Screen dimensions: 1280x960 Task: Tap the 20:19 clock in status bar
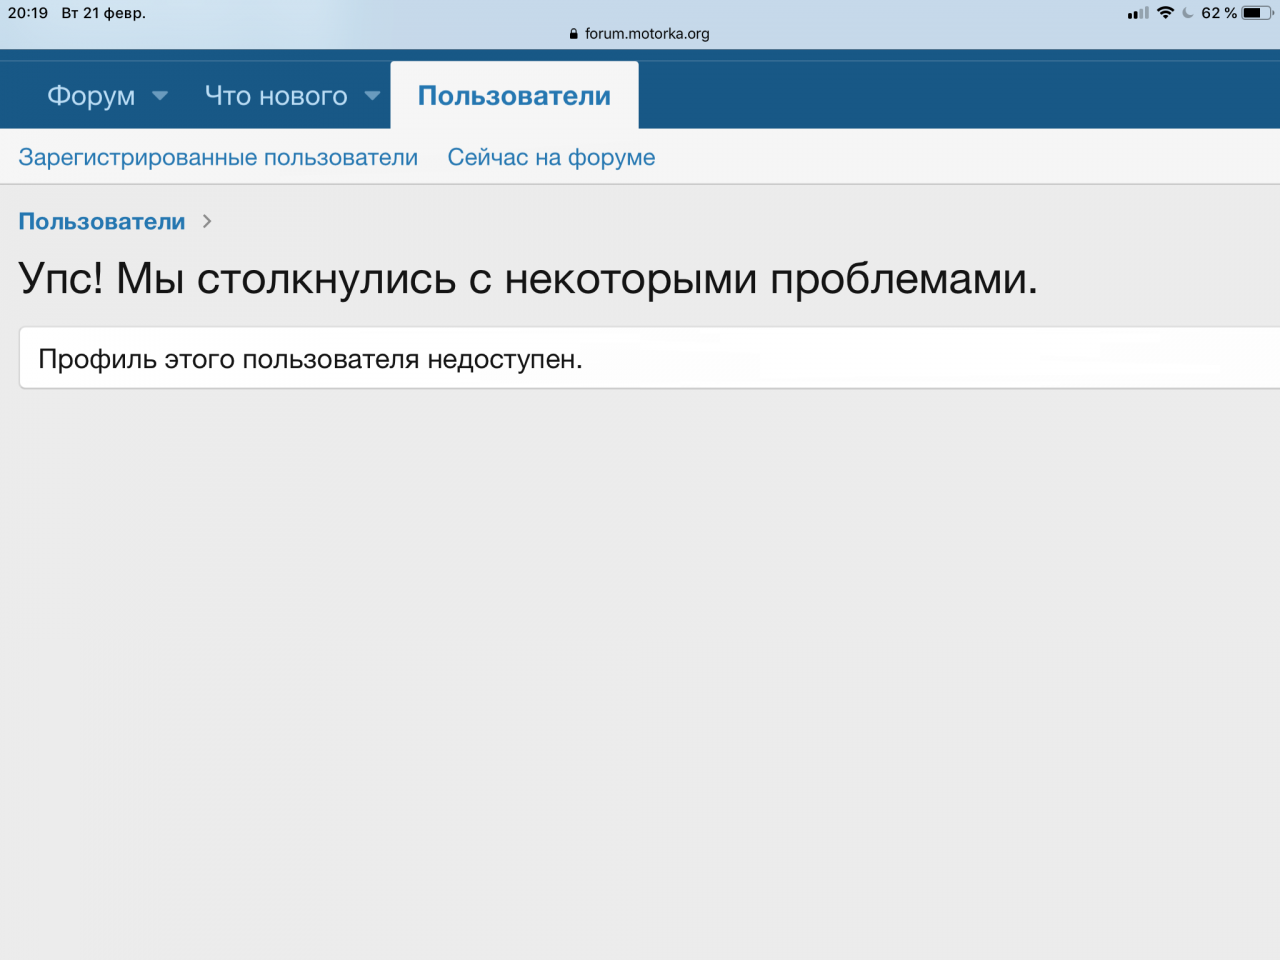28,13
